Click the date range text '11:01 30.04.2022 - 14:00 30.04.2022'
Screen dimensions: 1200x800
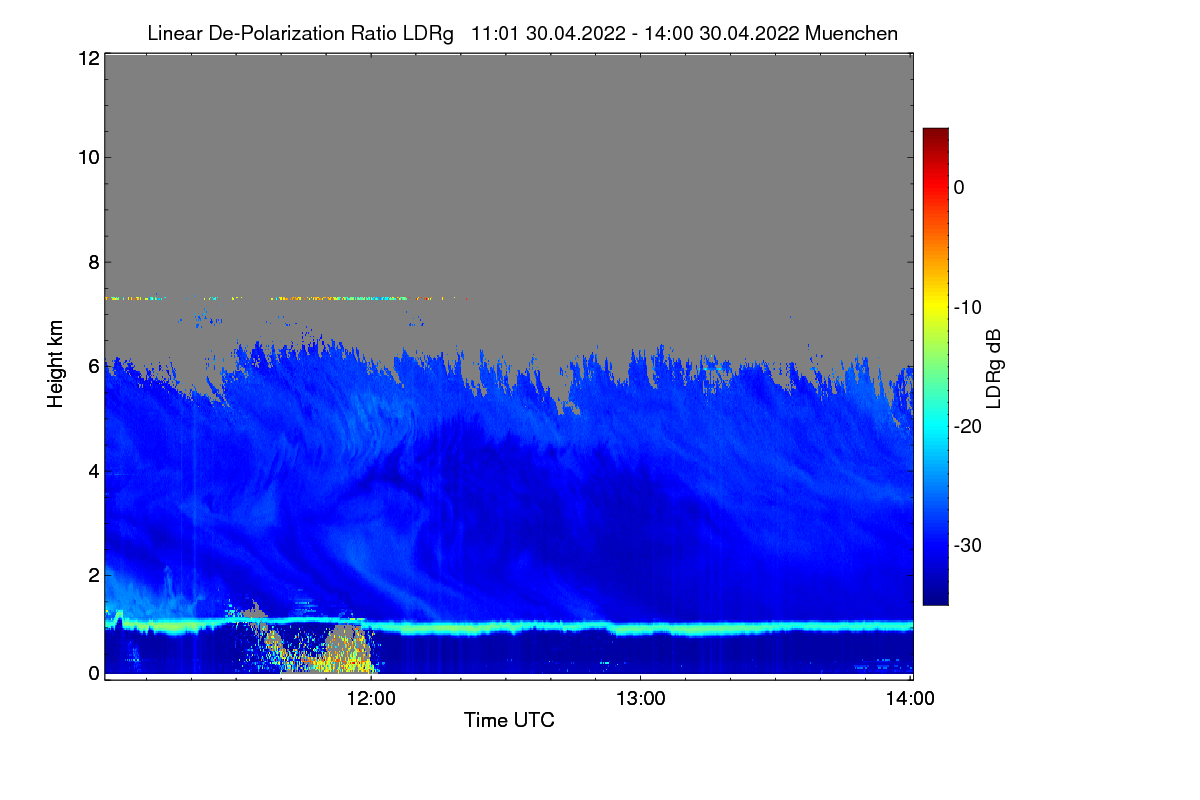click(634, 33)
